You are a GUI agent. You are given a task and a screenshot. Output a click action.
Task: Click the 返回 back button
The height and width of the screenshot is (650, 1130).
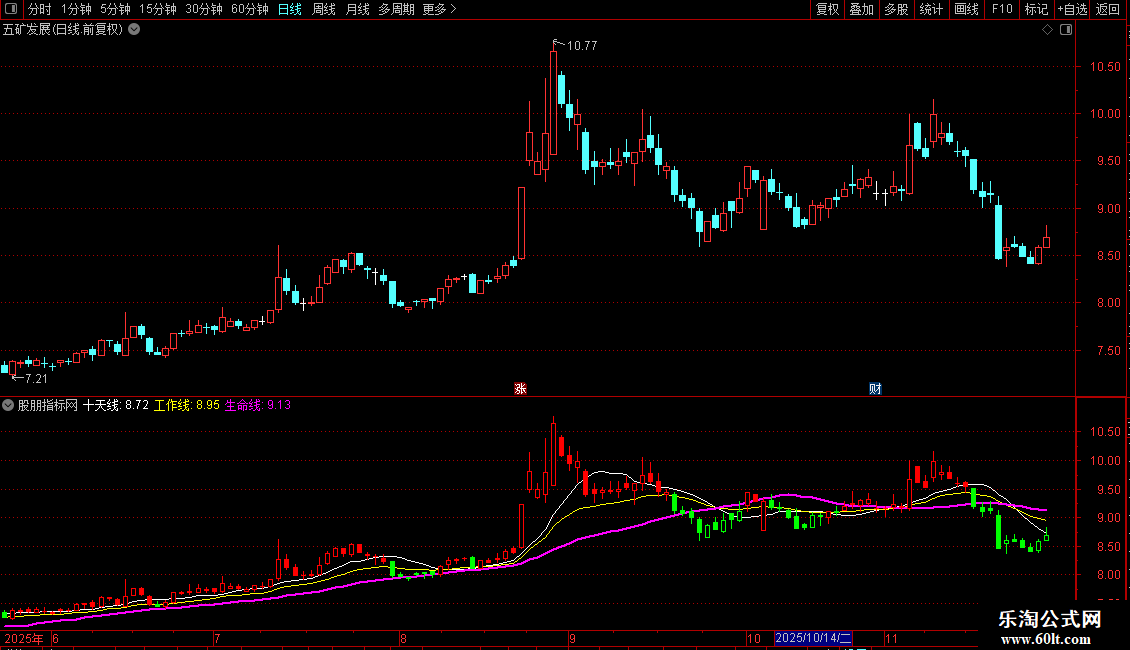pos(1108,9)
